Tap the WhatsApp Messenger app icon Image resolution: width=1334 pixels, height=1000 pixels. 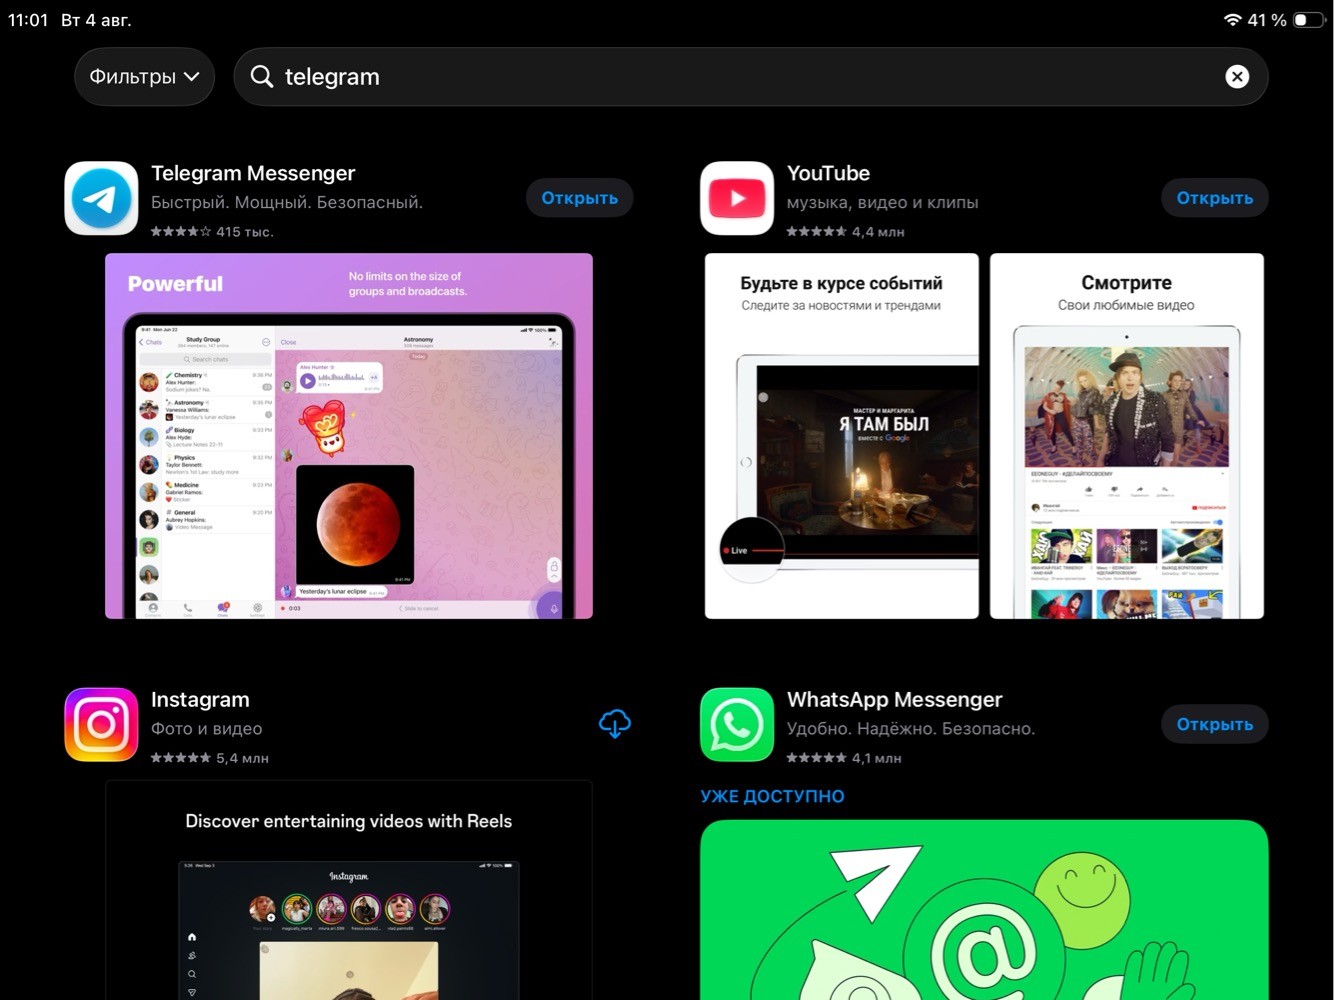(737, 725)
